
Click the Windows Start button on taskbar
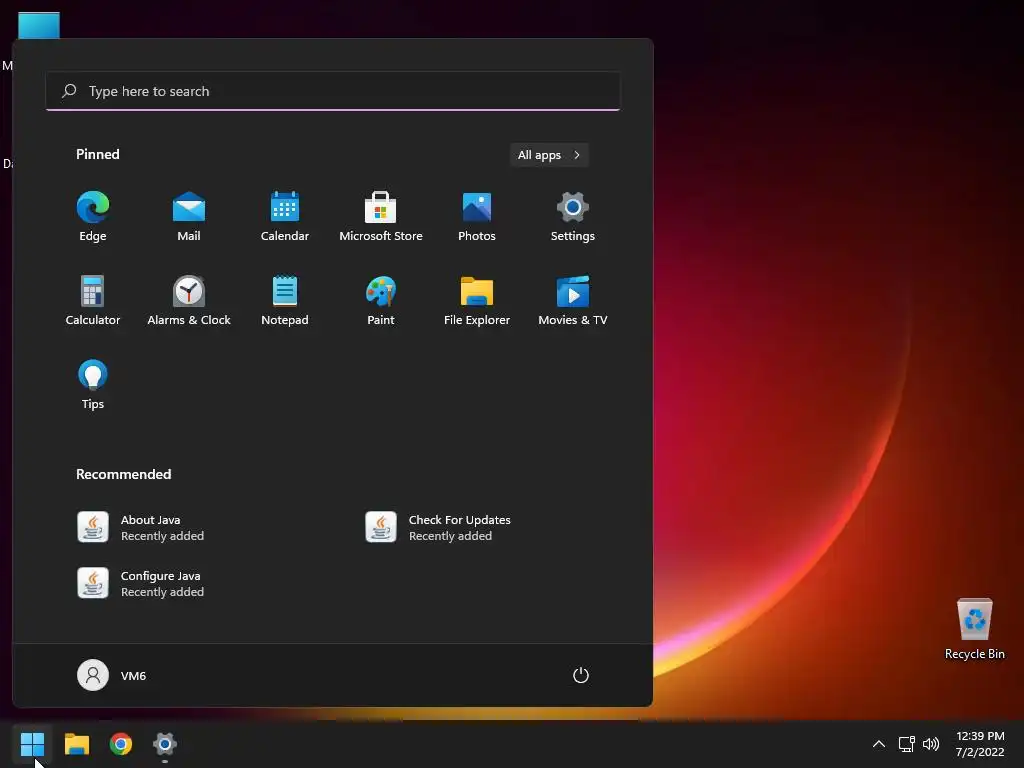point(32,744)
